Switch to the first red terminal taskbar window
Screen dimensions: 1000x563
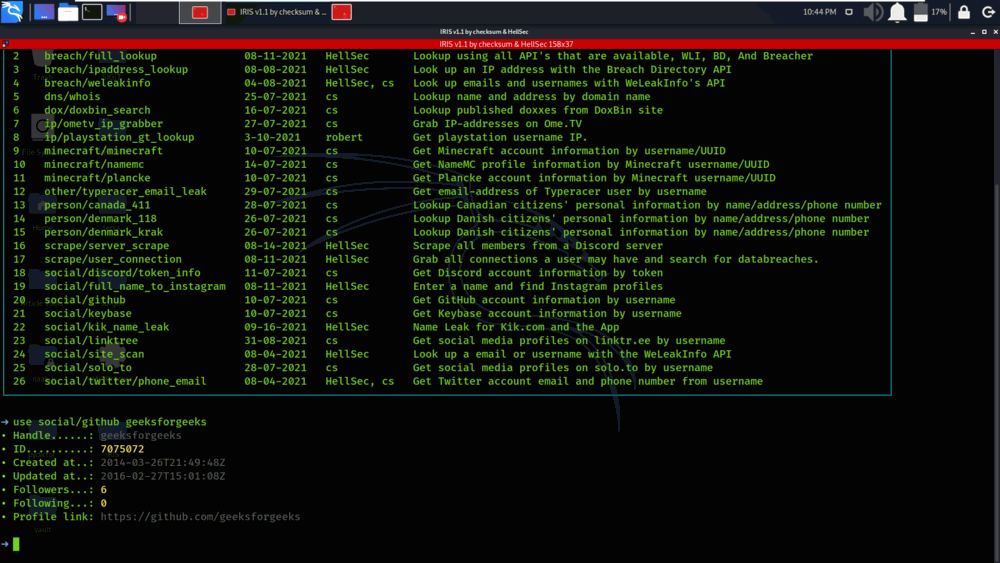tap(200, 12)
